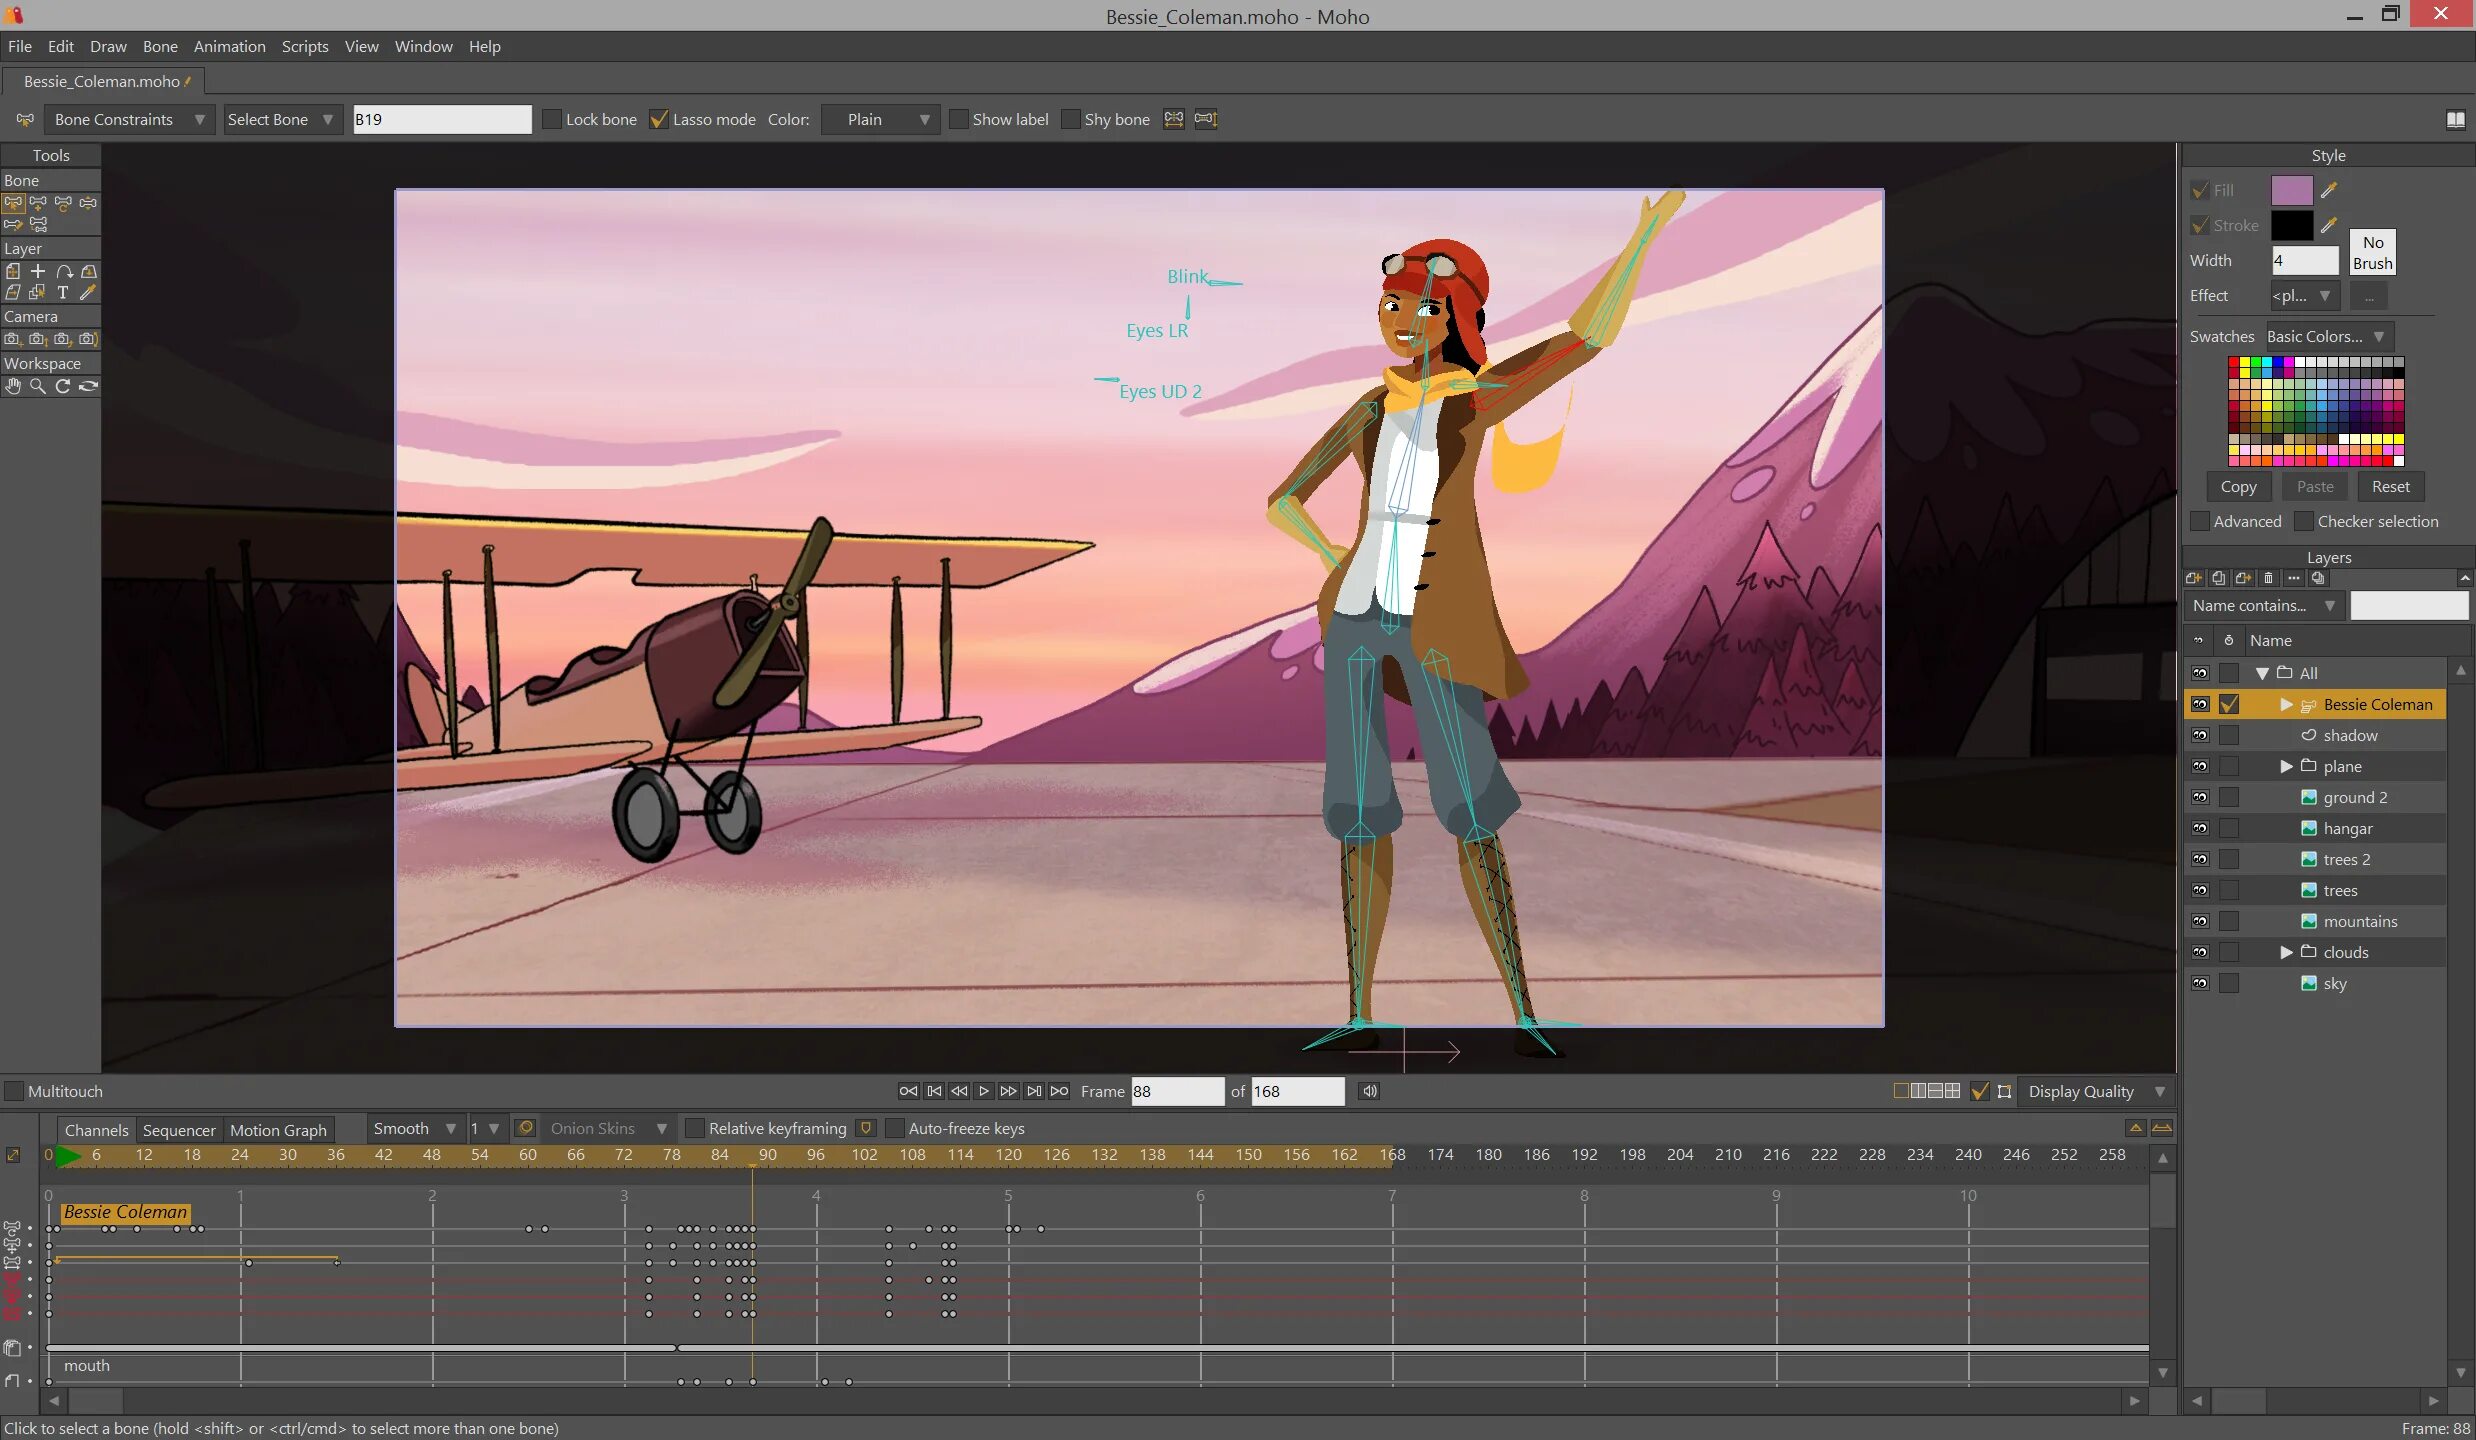2476x1440 pixels.
Task: Expand the plane layer group
Action: click(2286, 766)
